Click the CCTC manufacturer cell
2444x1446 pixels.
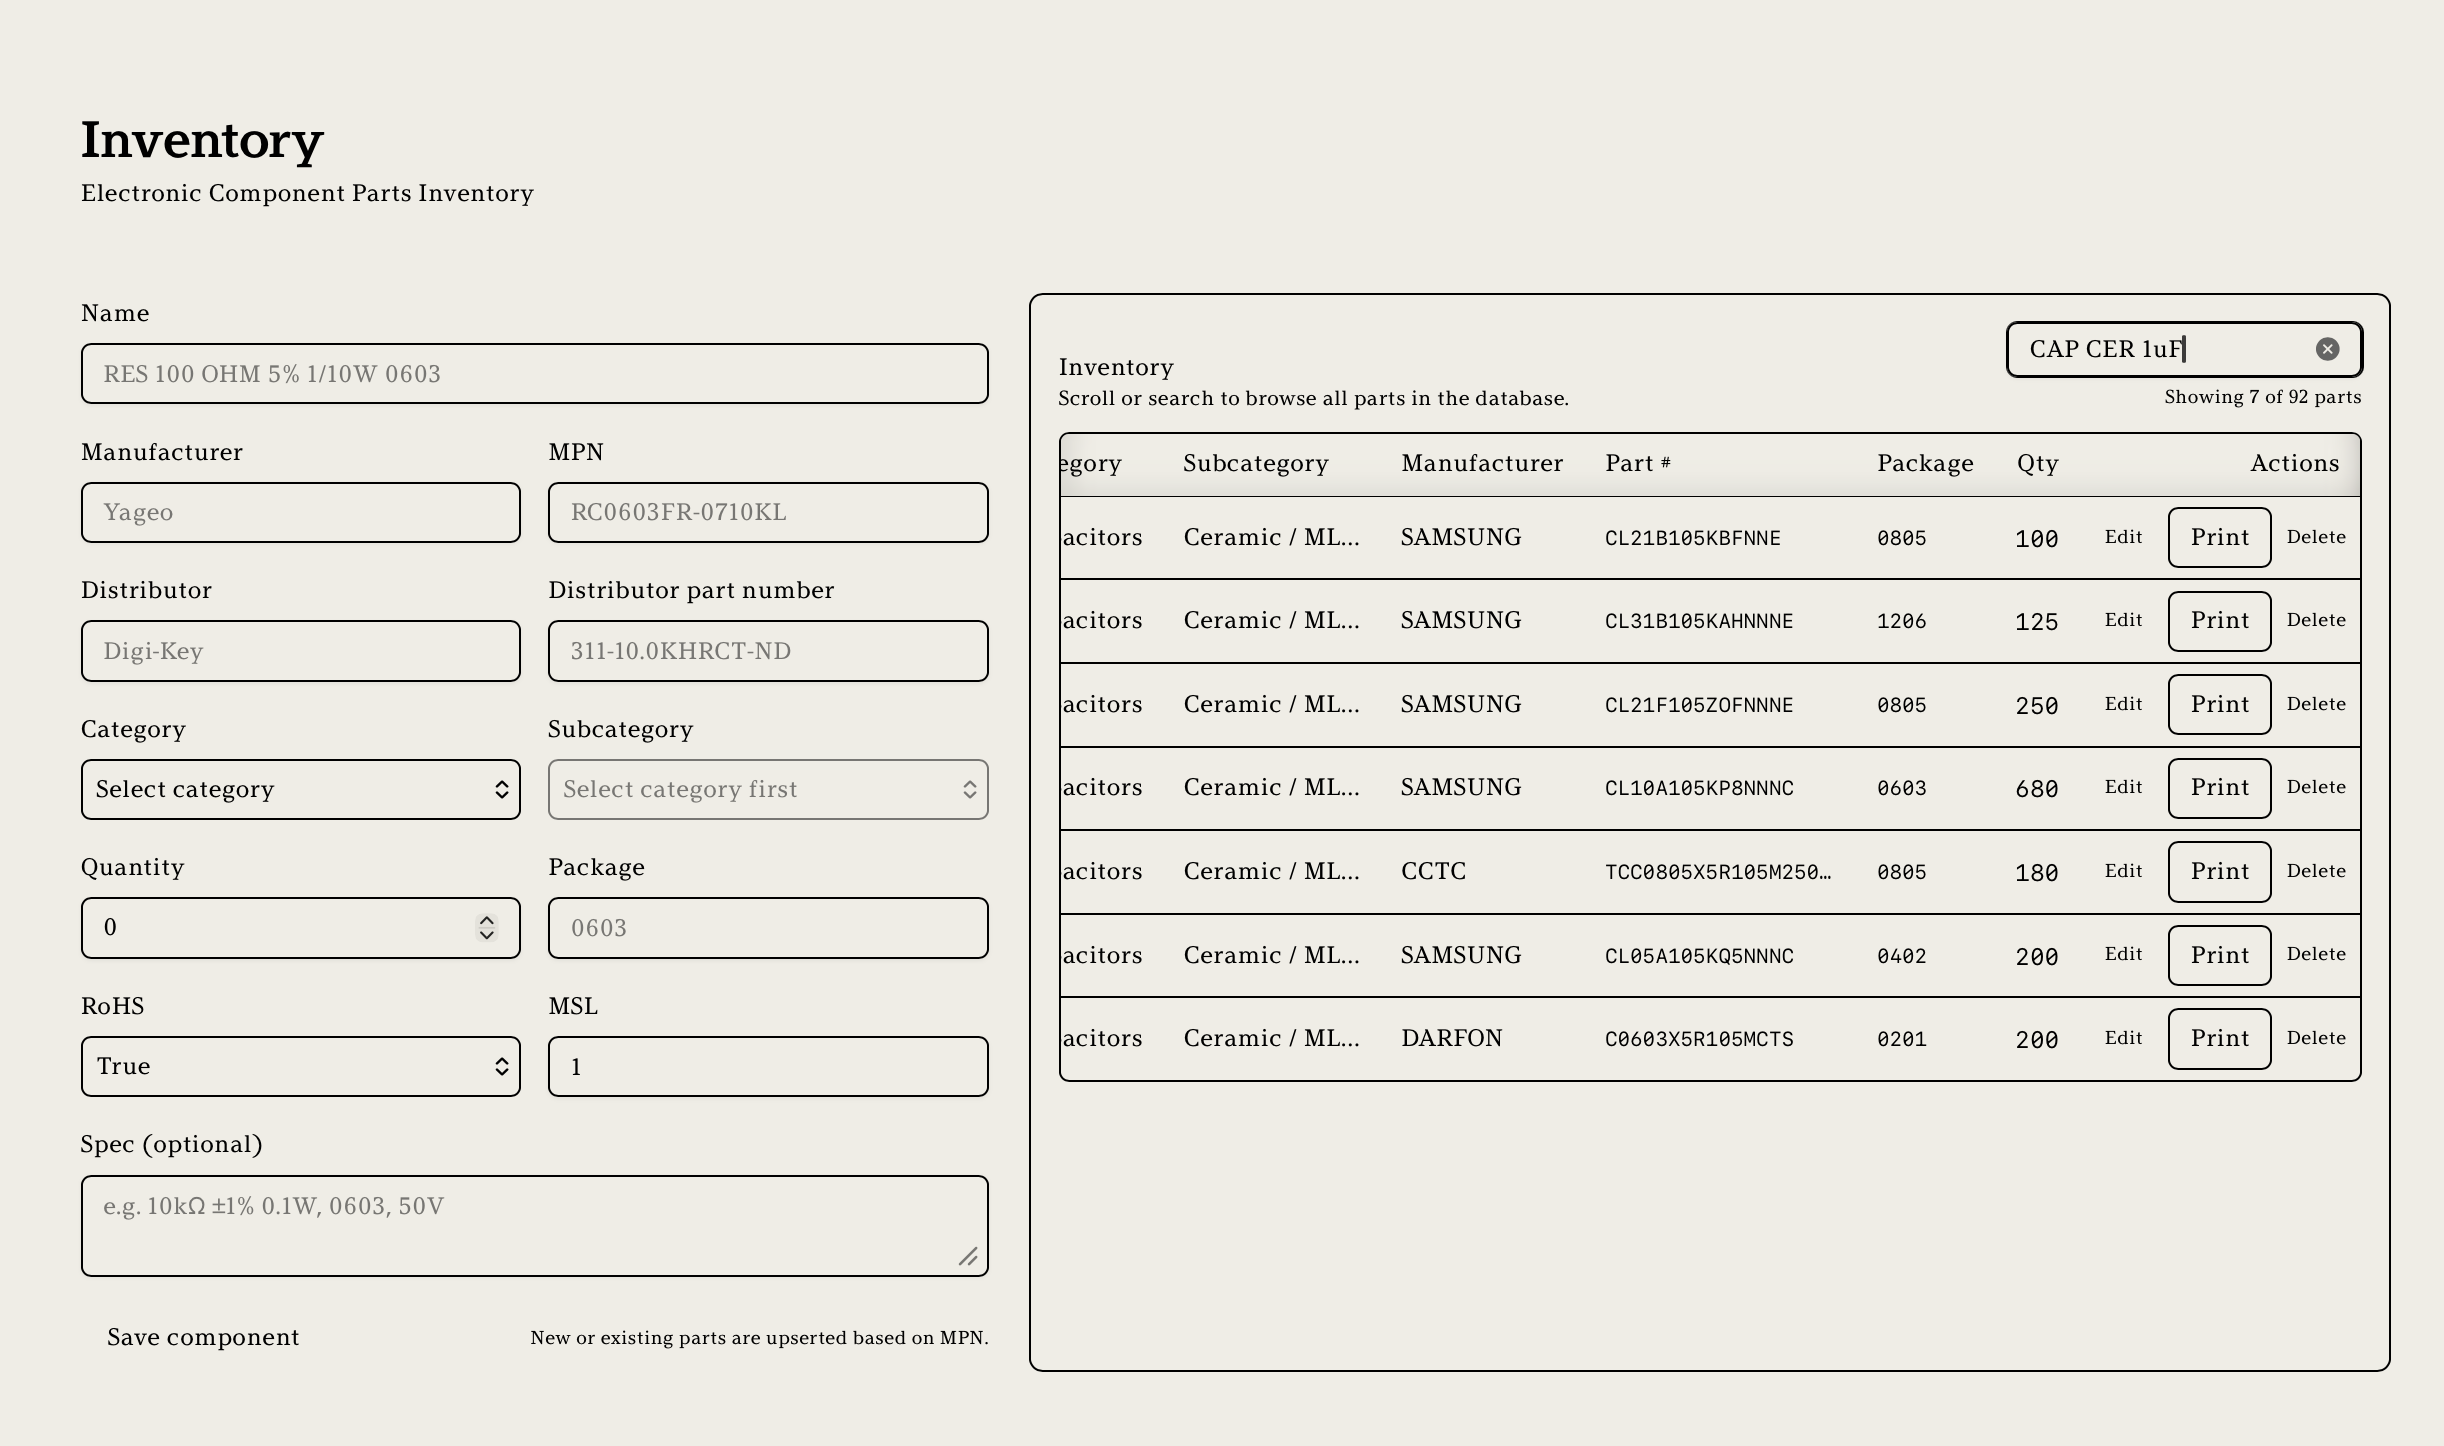click(x=1434, y=871)
